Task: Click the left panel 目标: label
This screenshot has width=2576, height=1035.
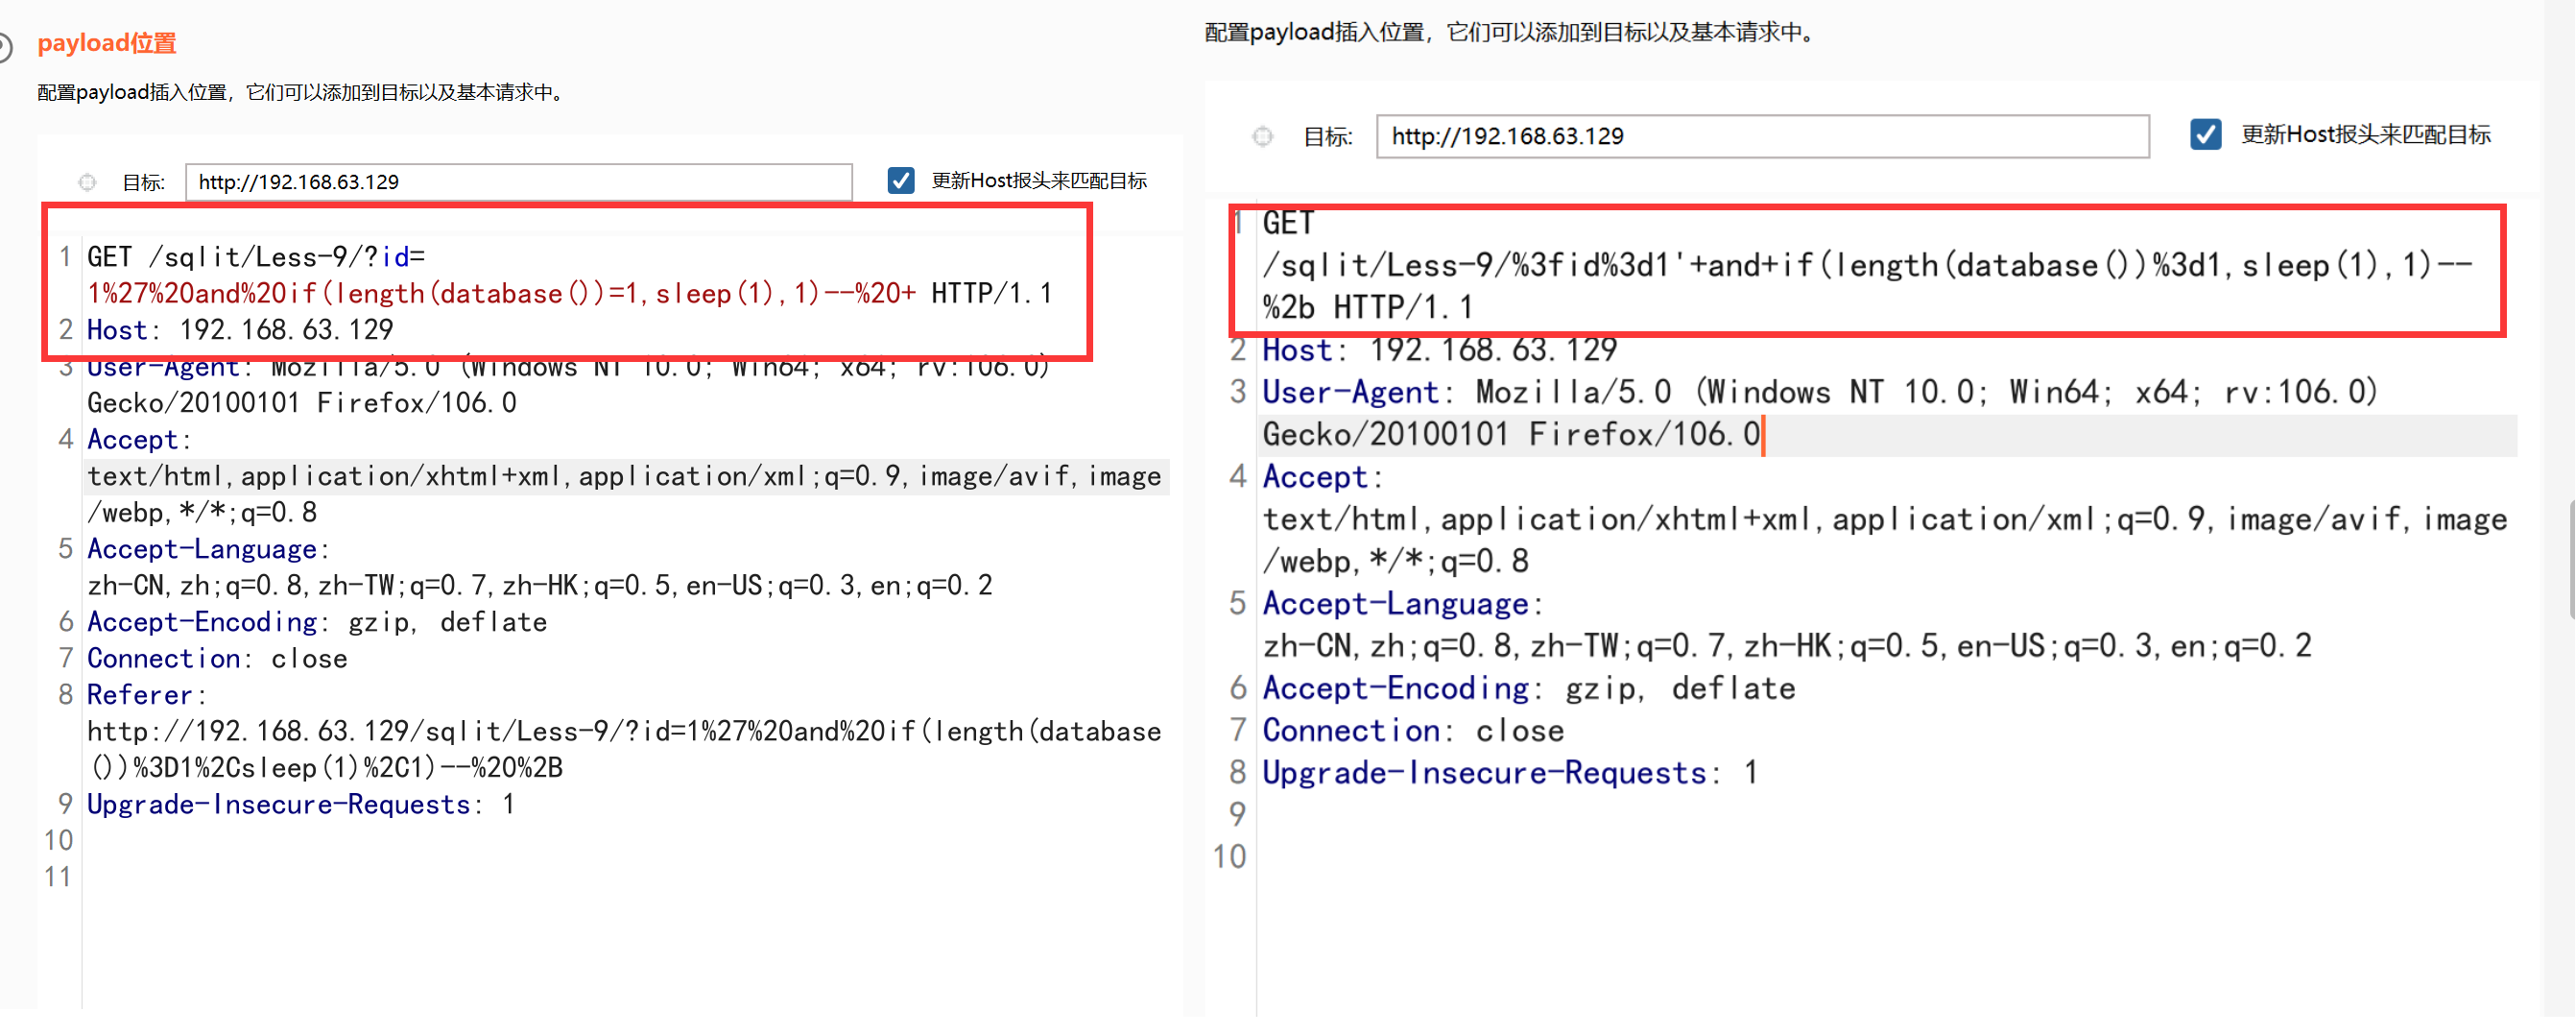Action: click(143, 184)
